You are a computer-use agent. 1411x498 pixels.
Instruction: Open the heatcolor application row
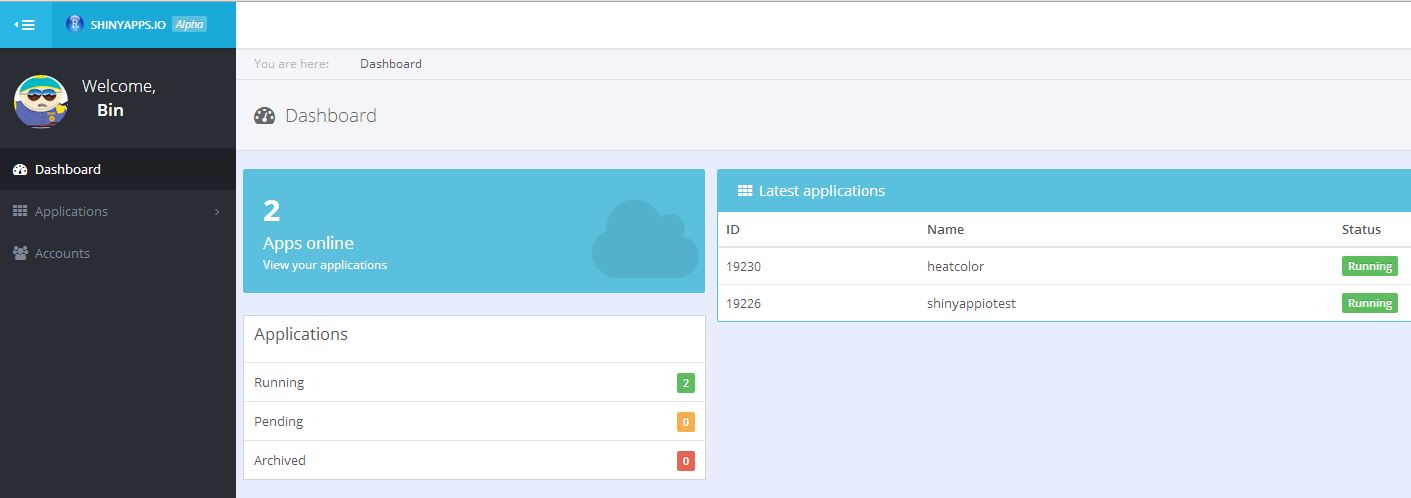click(x=955, y=267)
